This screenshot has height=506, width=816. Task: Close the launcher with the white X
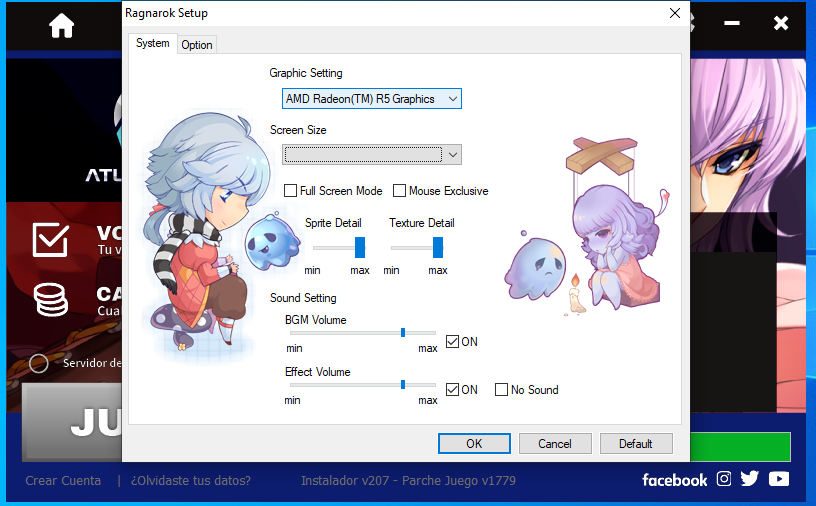coord(781,23)
